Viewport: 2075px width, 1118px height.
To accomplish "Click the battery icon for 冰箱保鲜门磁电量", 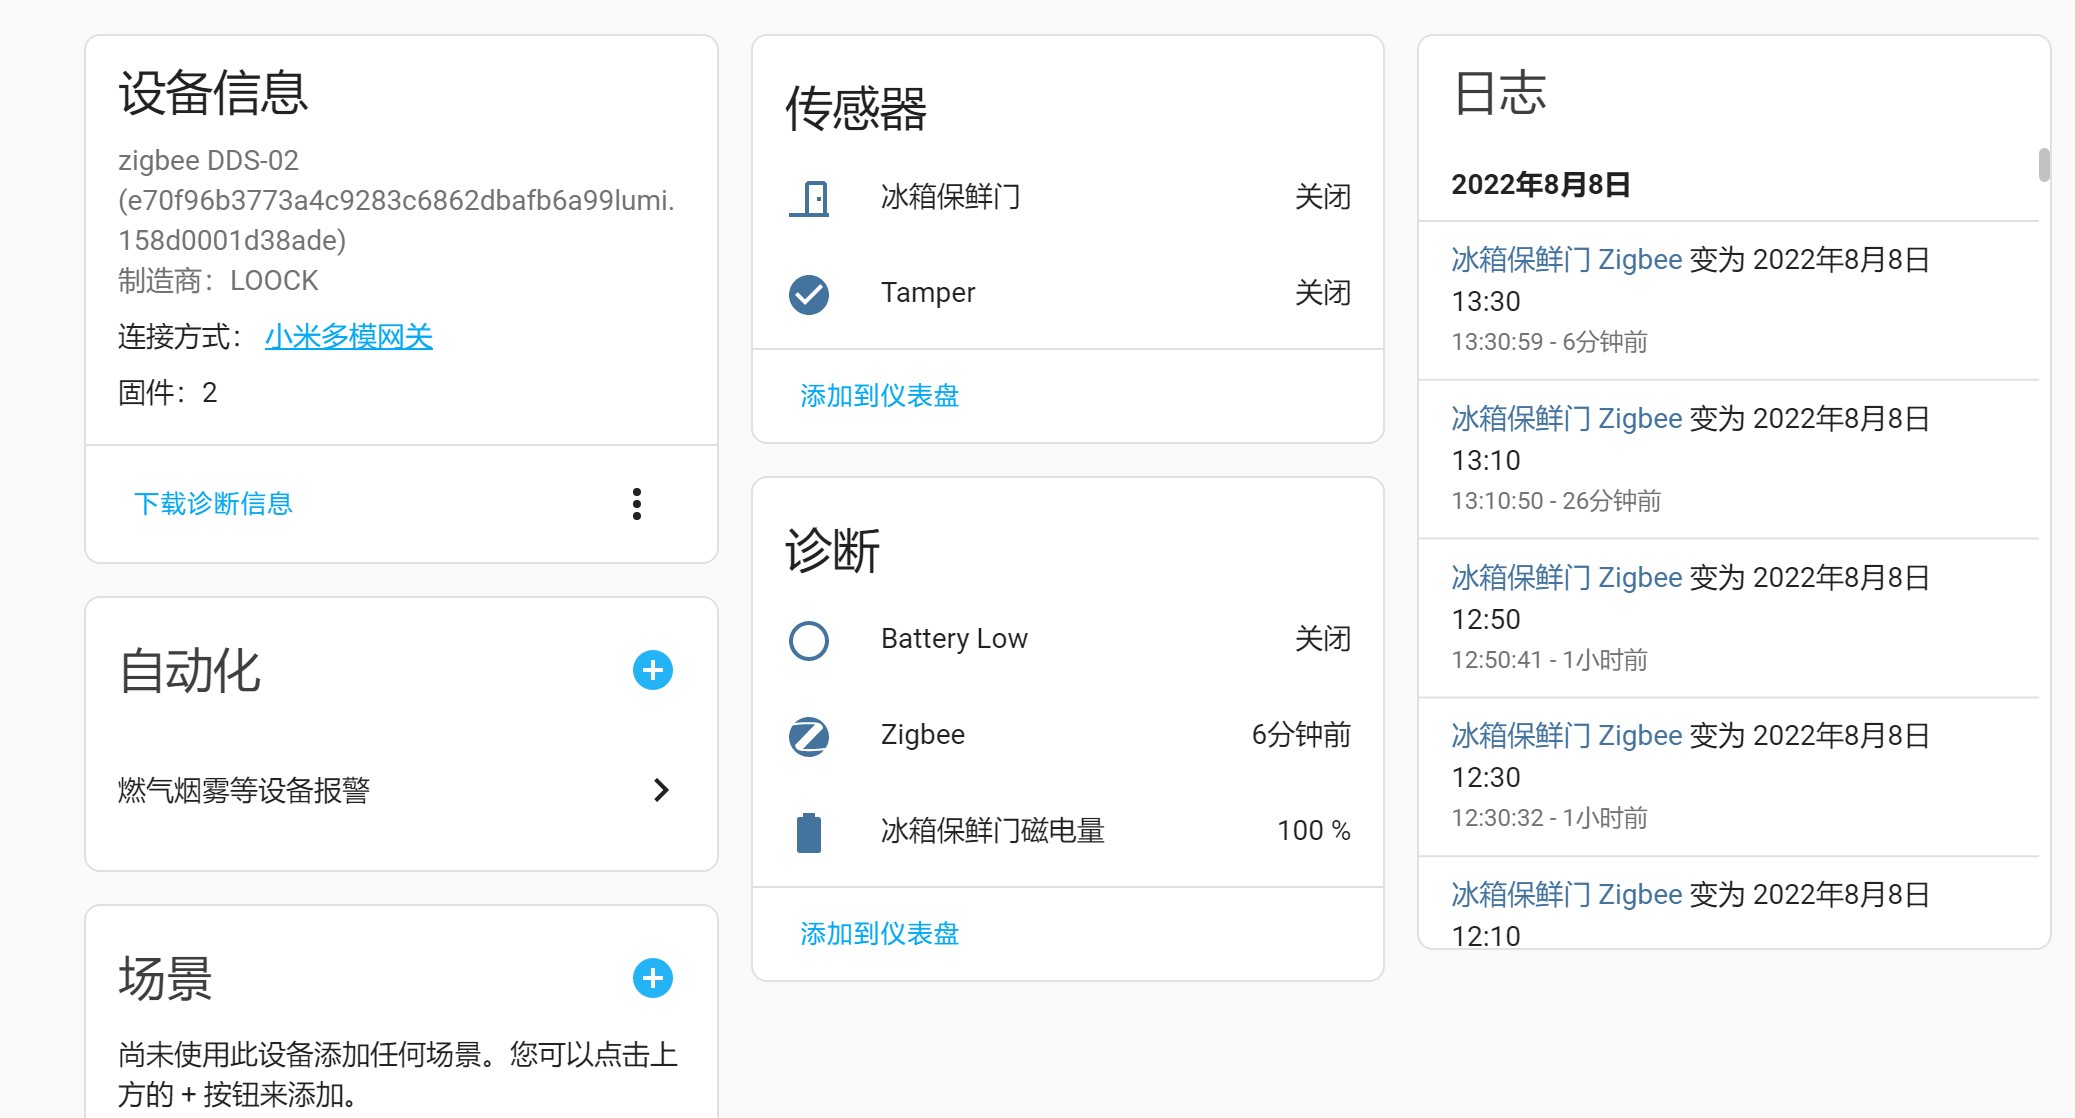I will [809, 832].
